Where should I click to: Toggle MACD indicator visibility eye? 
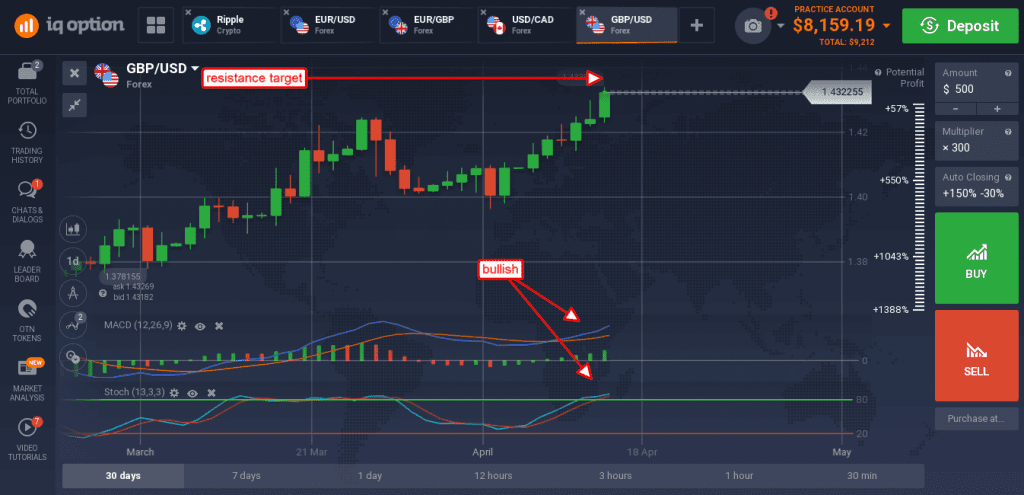tap(200, 325)
